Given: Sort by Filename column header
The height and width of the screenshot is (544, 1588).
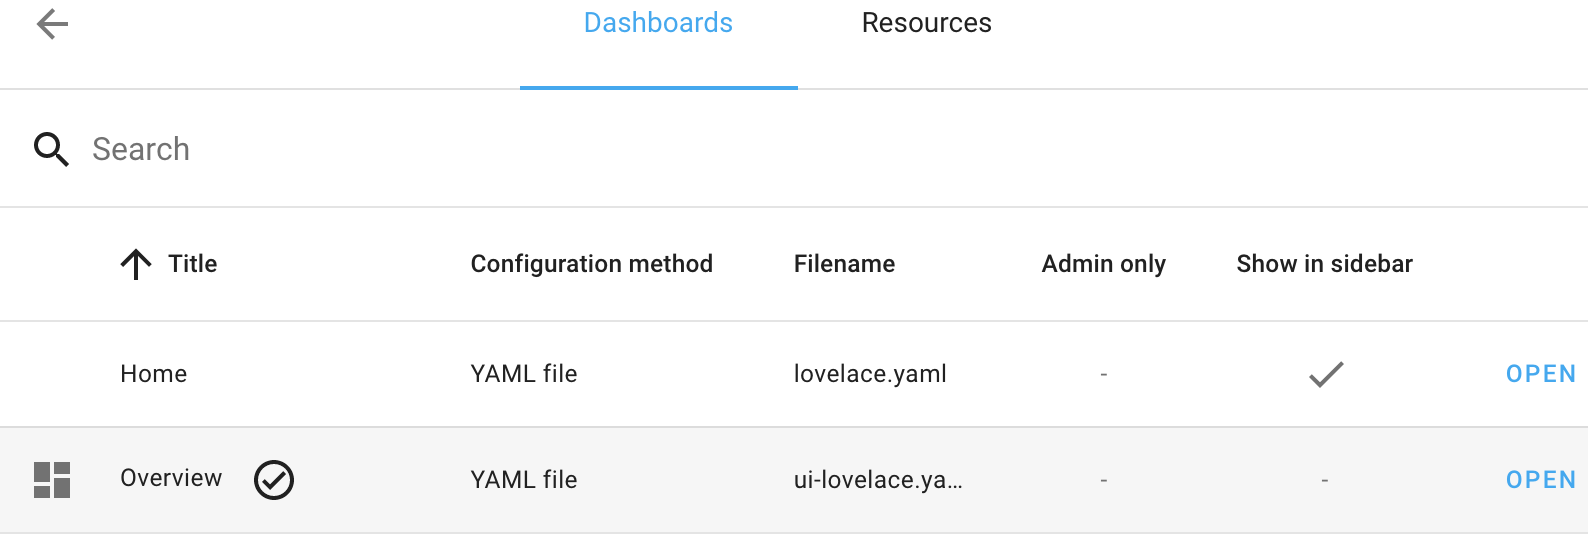Looking at the screenshot, I should click(x=844, y=264).
